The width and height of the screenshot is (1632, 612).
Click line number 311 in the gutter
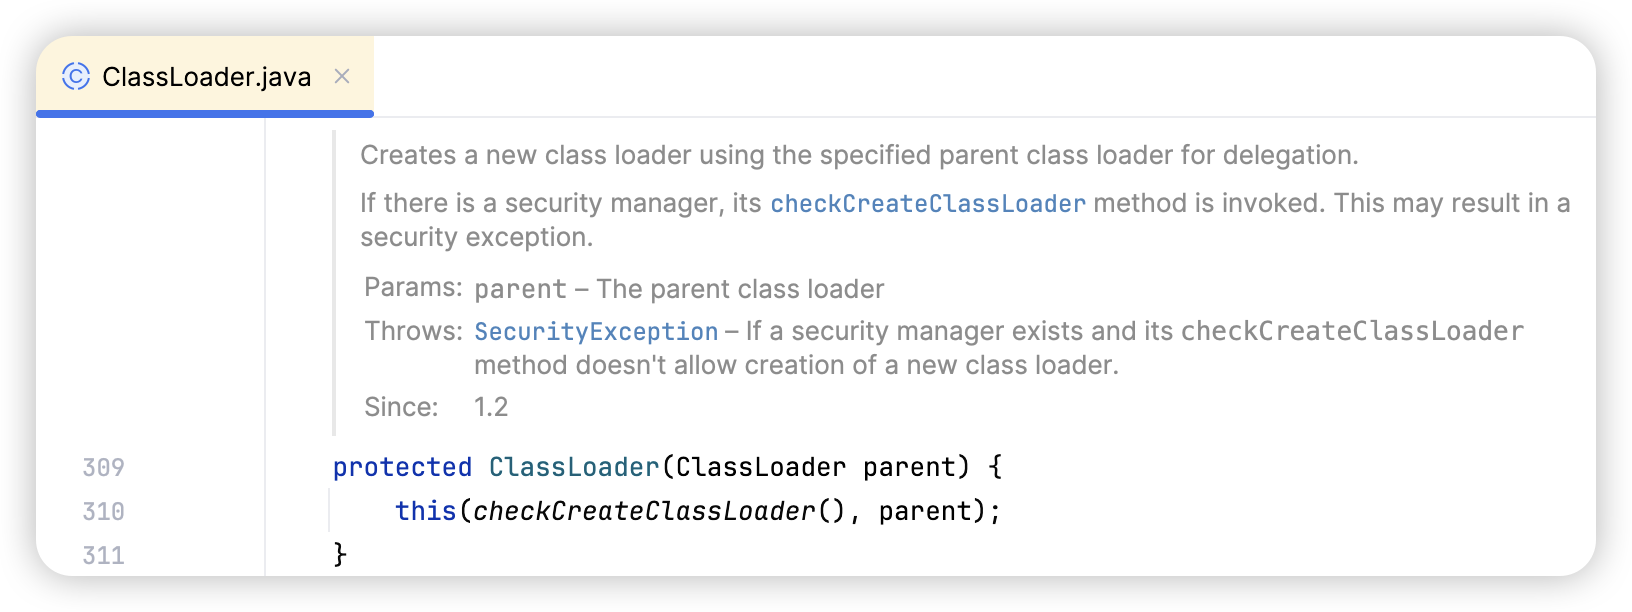[x=104, y=556]
